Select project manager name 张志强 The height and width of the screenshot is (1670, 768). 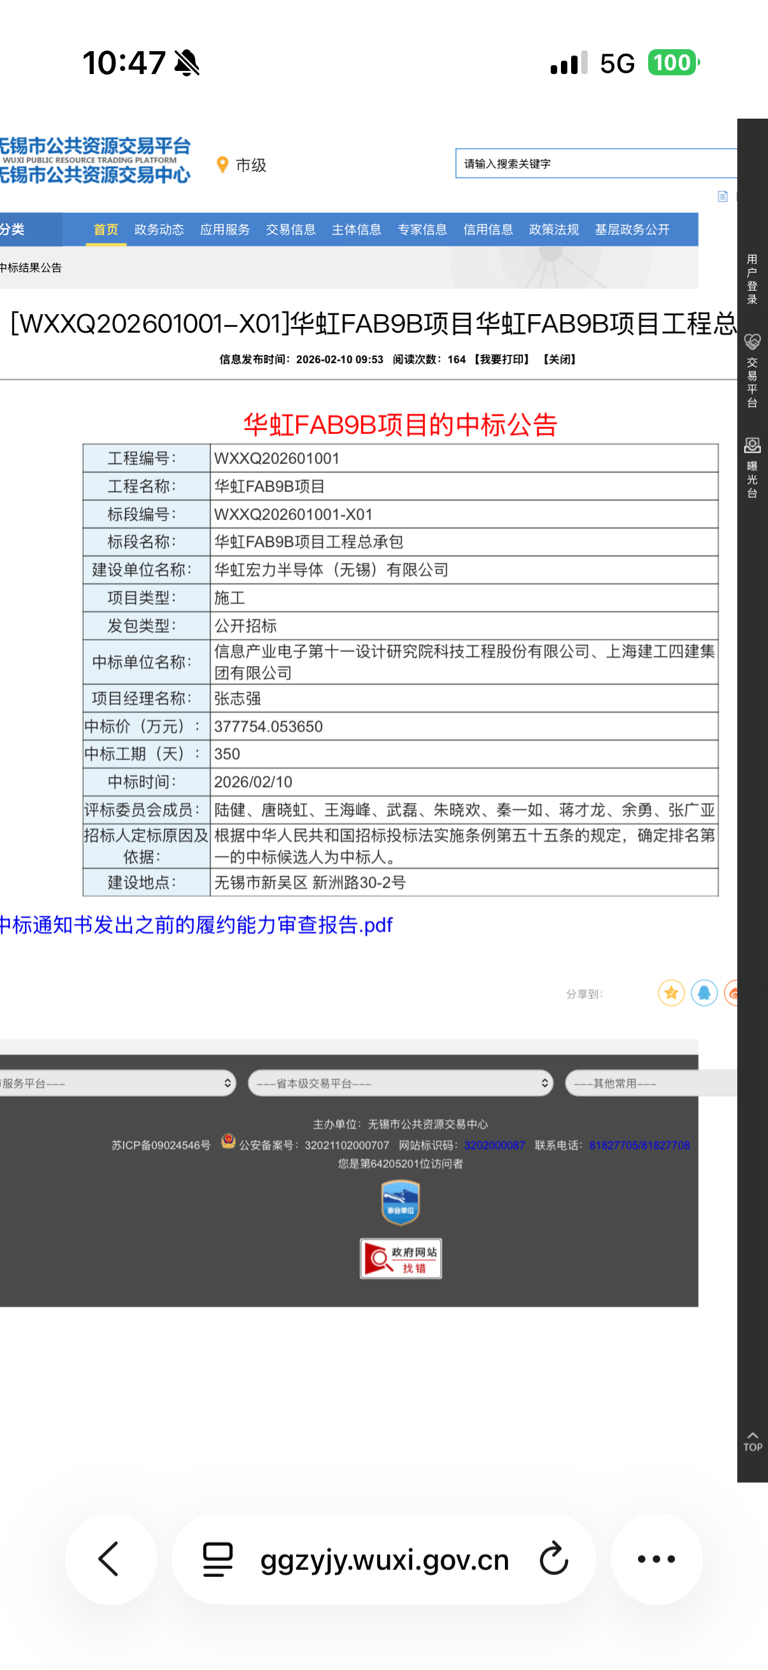pyautogui.click(x=237, y=698)
